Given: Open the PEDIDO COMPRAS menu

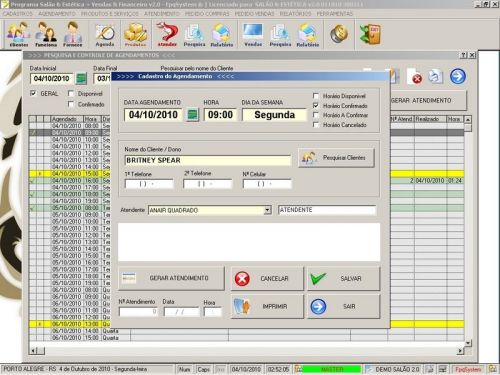Looking at the screenshot, I should tap(207, 14).
